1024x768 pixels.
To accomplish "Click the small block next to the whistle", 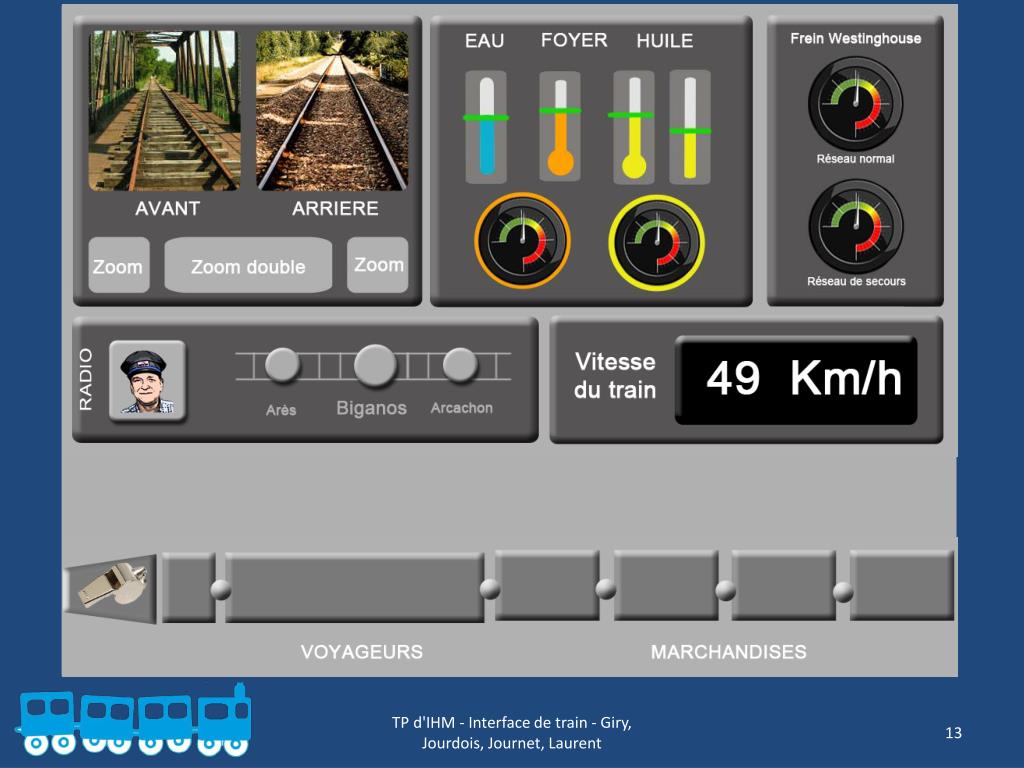I will tap(189, 587).
